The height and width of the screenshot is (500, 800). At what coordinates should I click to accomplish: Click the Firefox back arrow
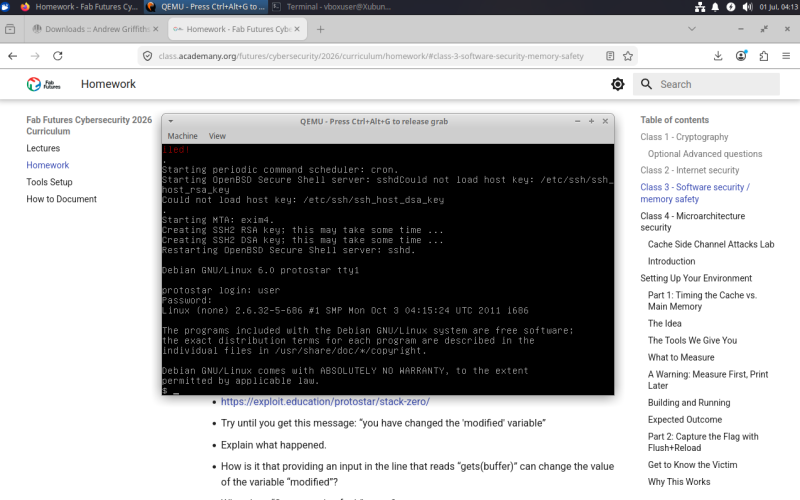(13, 56)
